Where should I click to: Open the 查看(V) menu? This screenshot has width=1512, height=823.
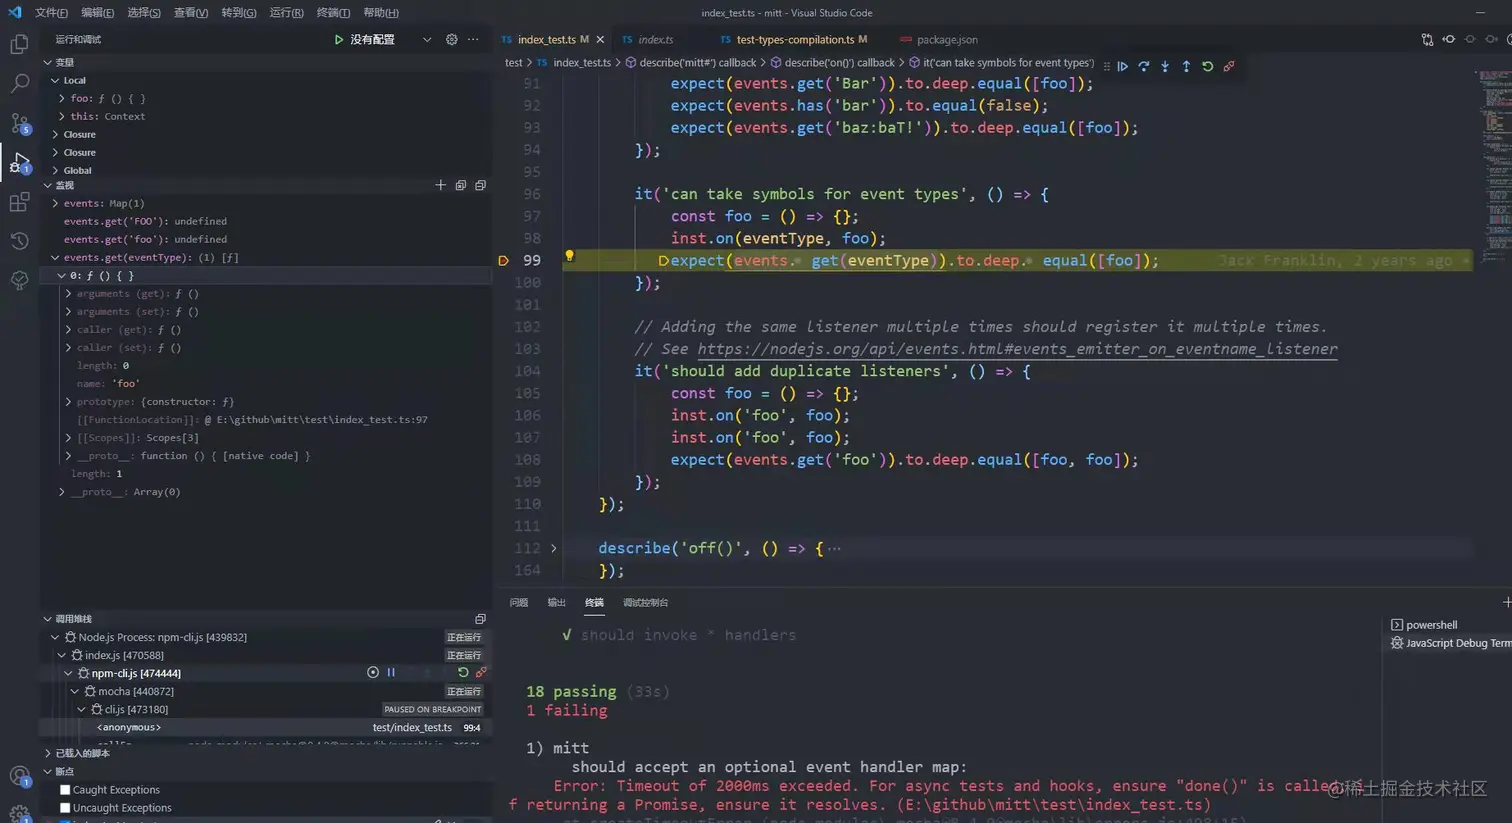pos(191,13)
